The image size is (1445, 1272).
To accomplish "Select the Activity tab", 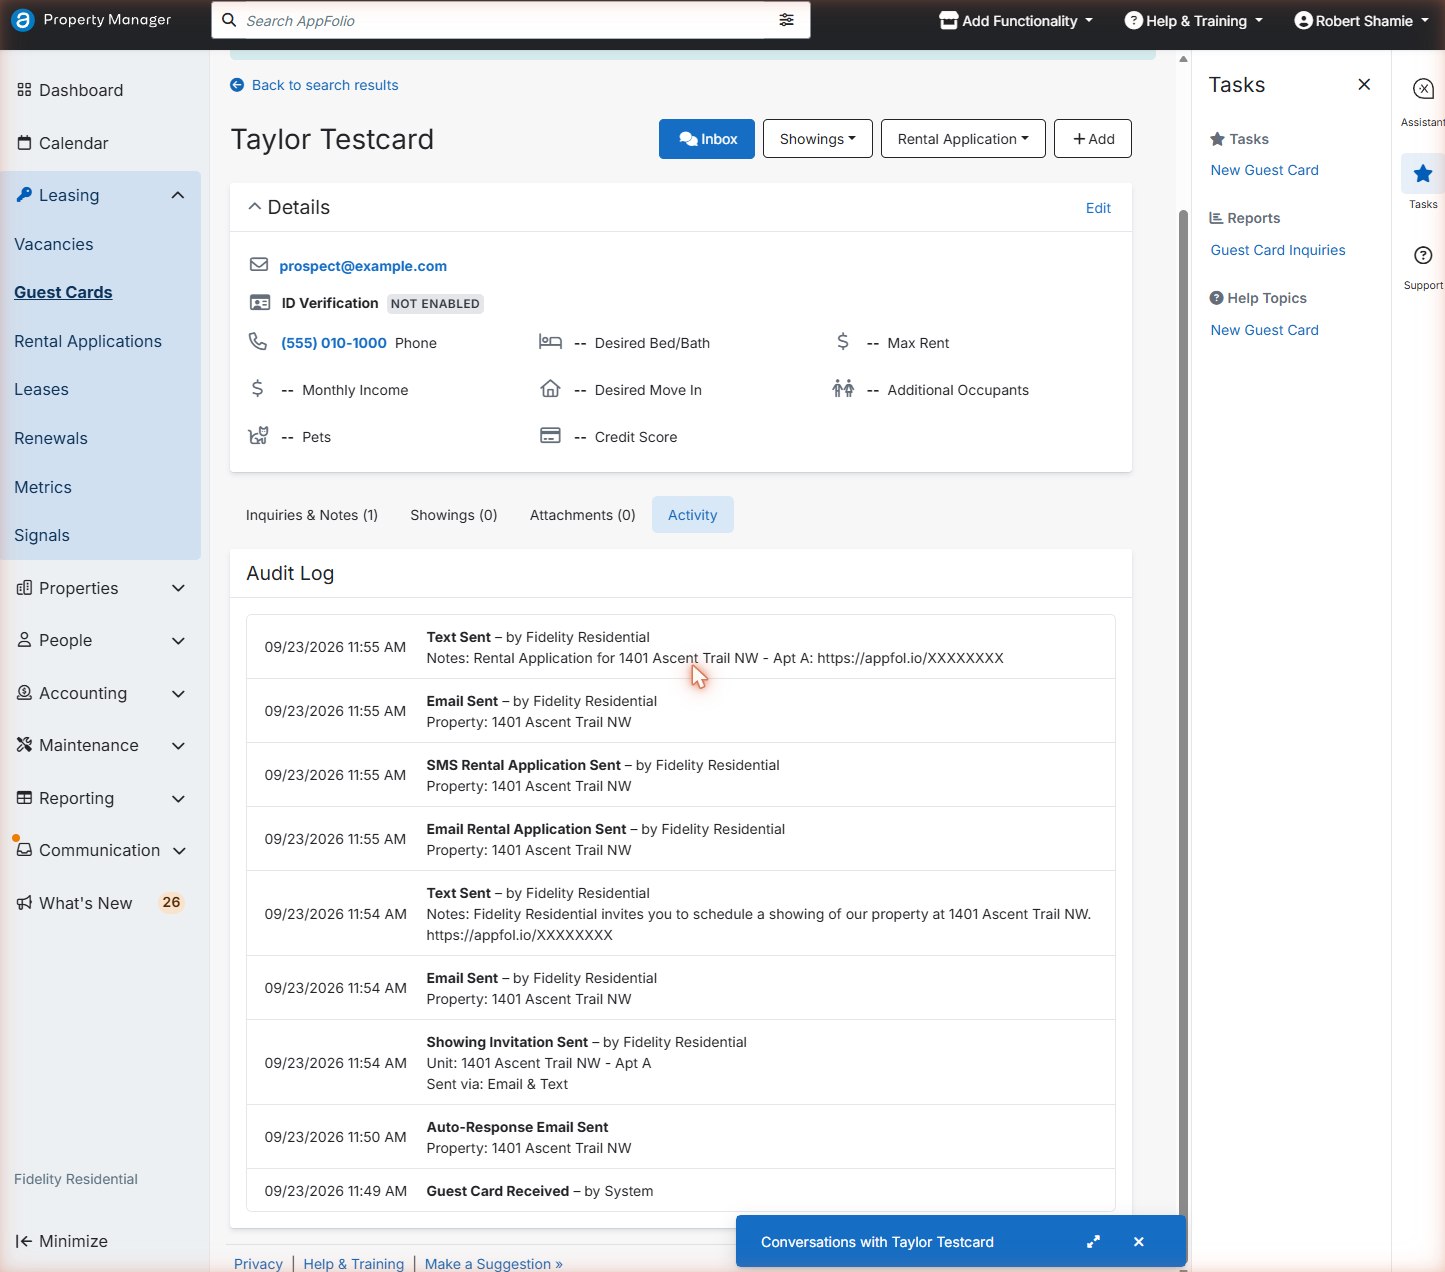I will (692, 515).
